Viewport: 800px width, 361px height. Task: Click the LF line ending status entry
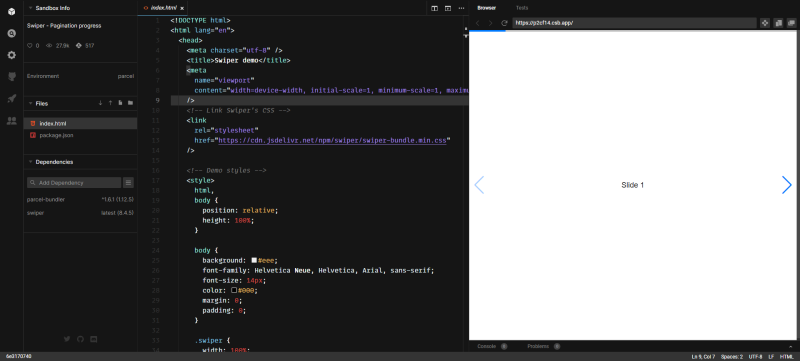coord(771,356)
